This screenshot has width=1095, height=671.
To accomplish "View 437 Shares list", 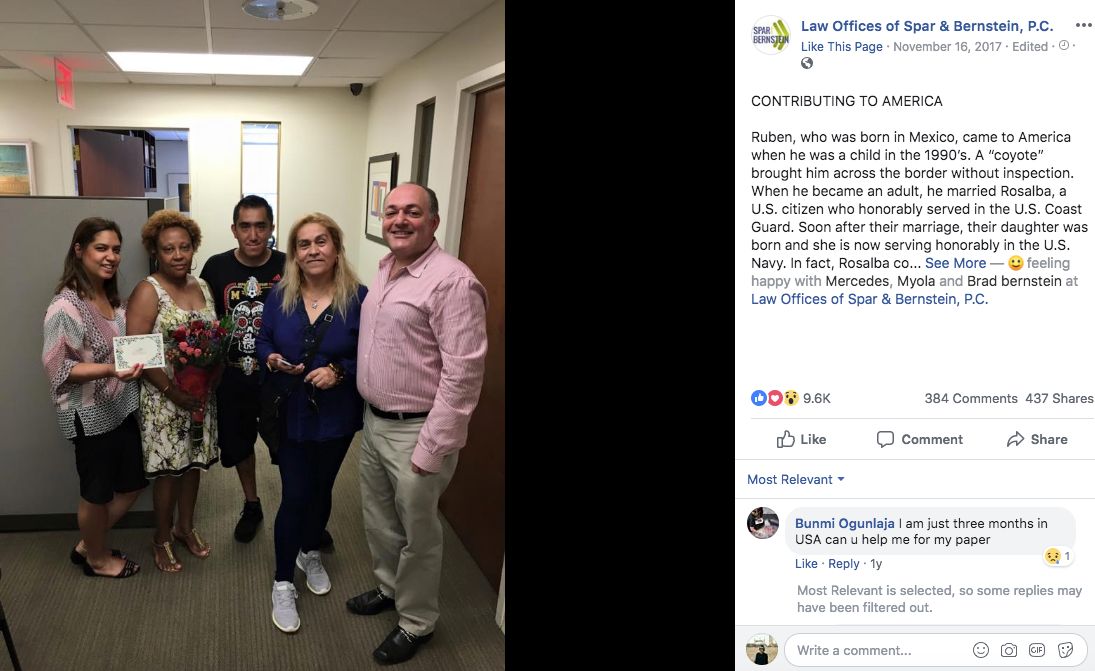I will (x=1059, y=399).
